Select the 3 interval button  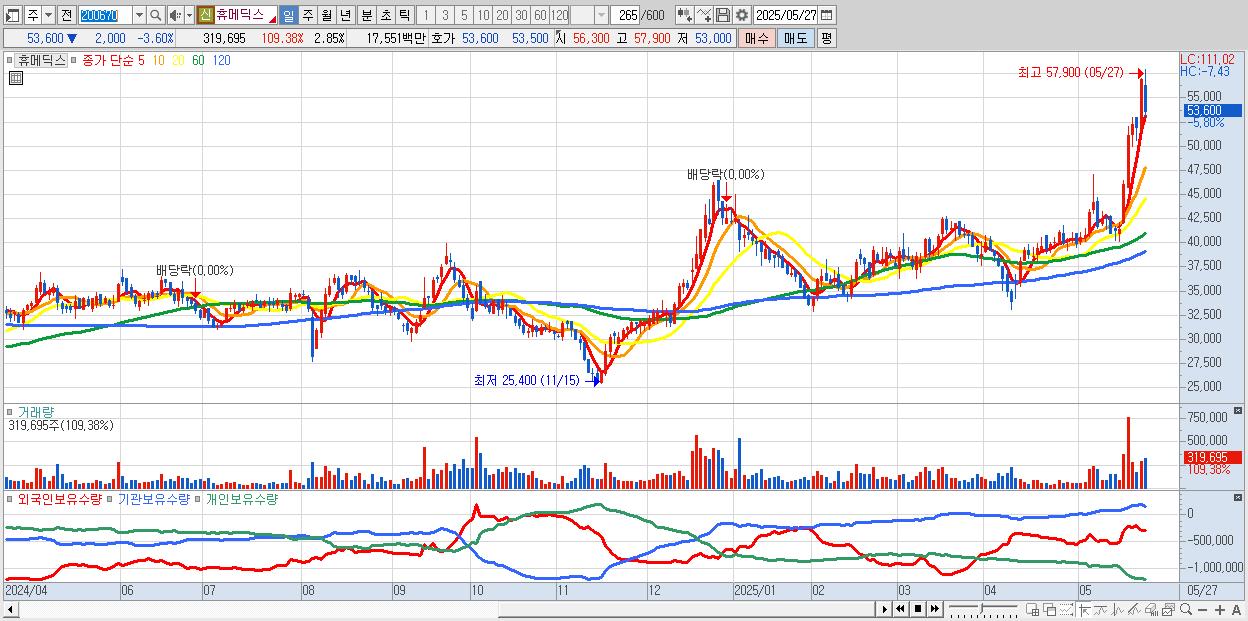coord(445,15)
